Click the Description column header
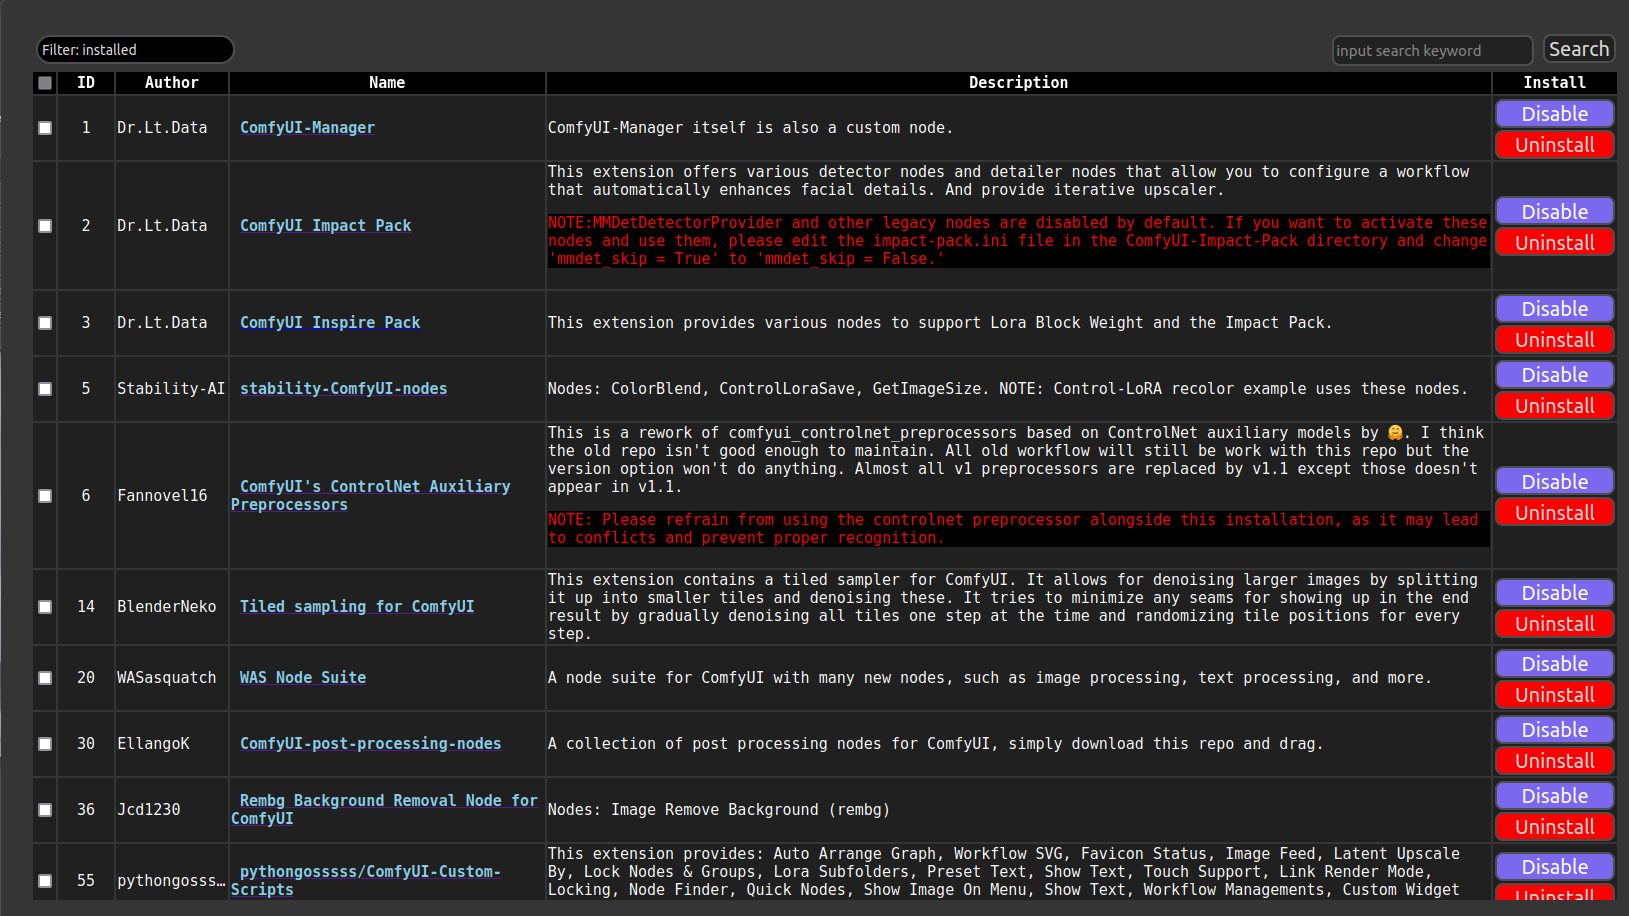Viewport: 1629px width, 916px height. point(1018,83)
